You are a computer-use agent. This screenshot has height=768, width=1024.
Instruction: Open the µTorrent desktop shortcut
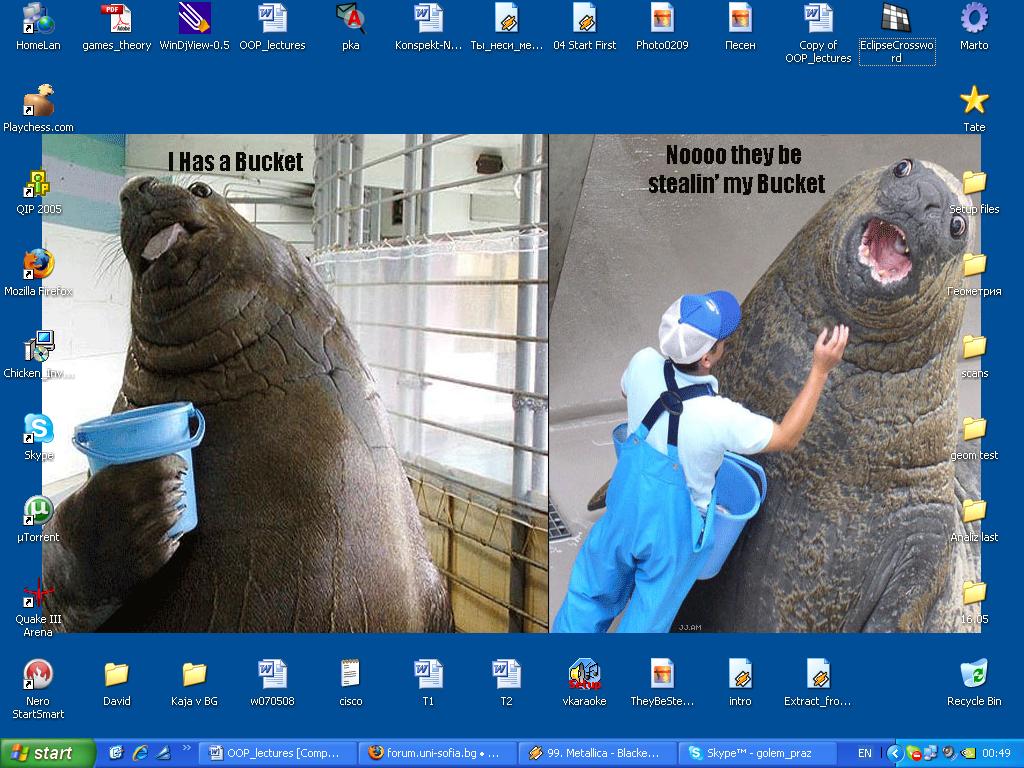tap(38, 511)
